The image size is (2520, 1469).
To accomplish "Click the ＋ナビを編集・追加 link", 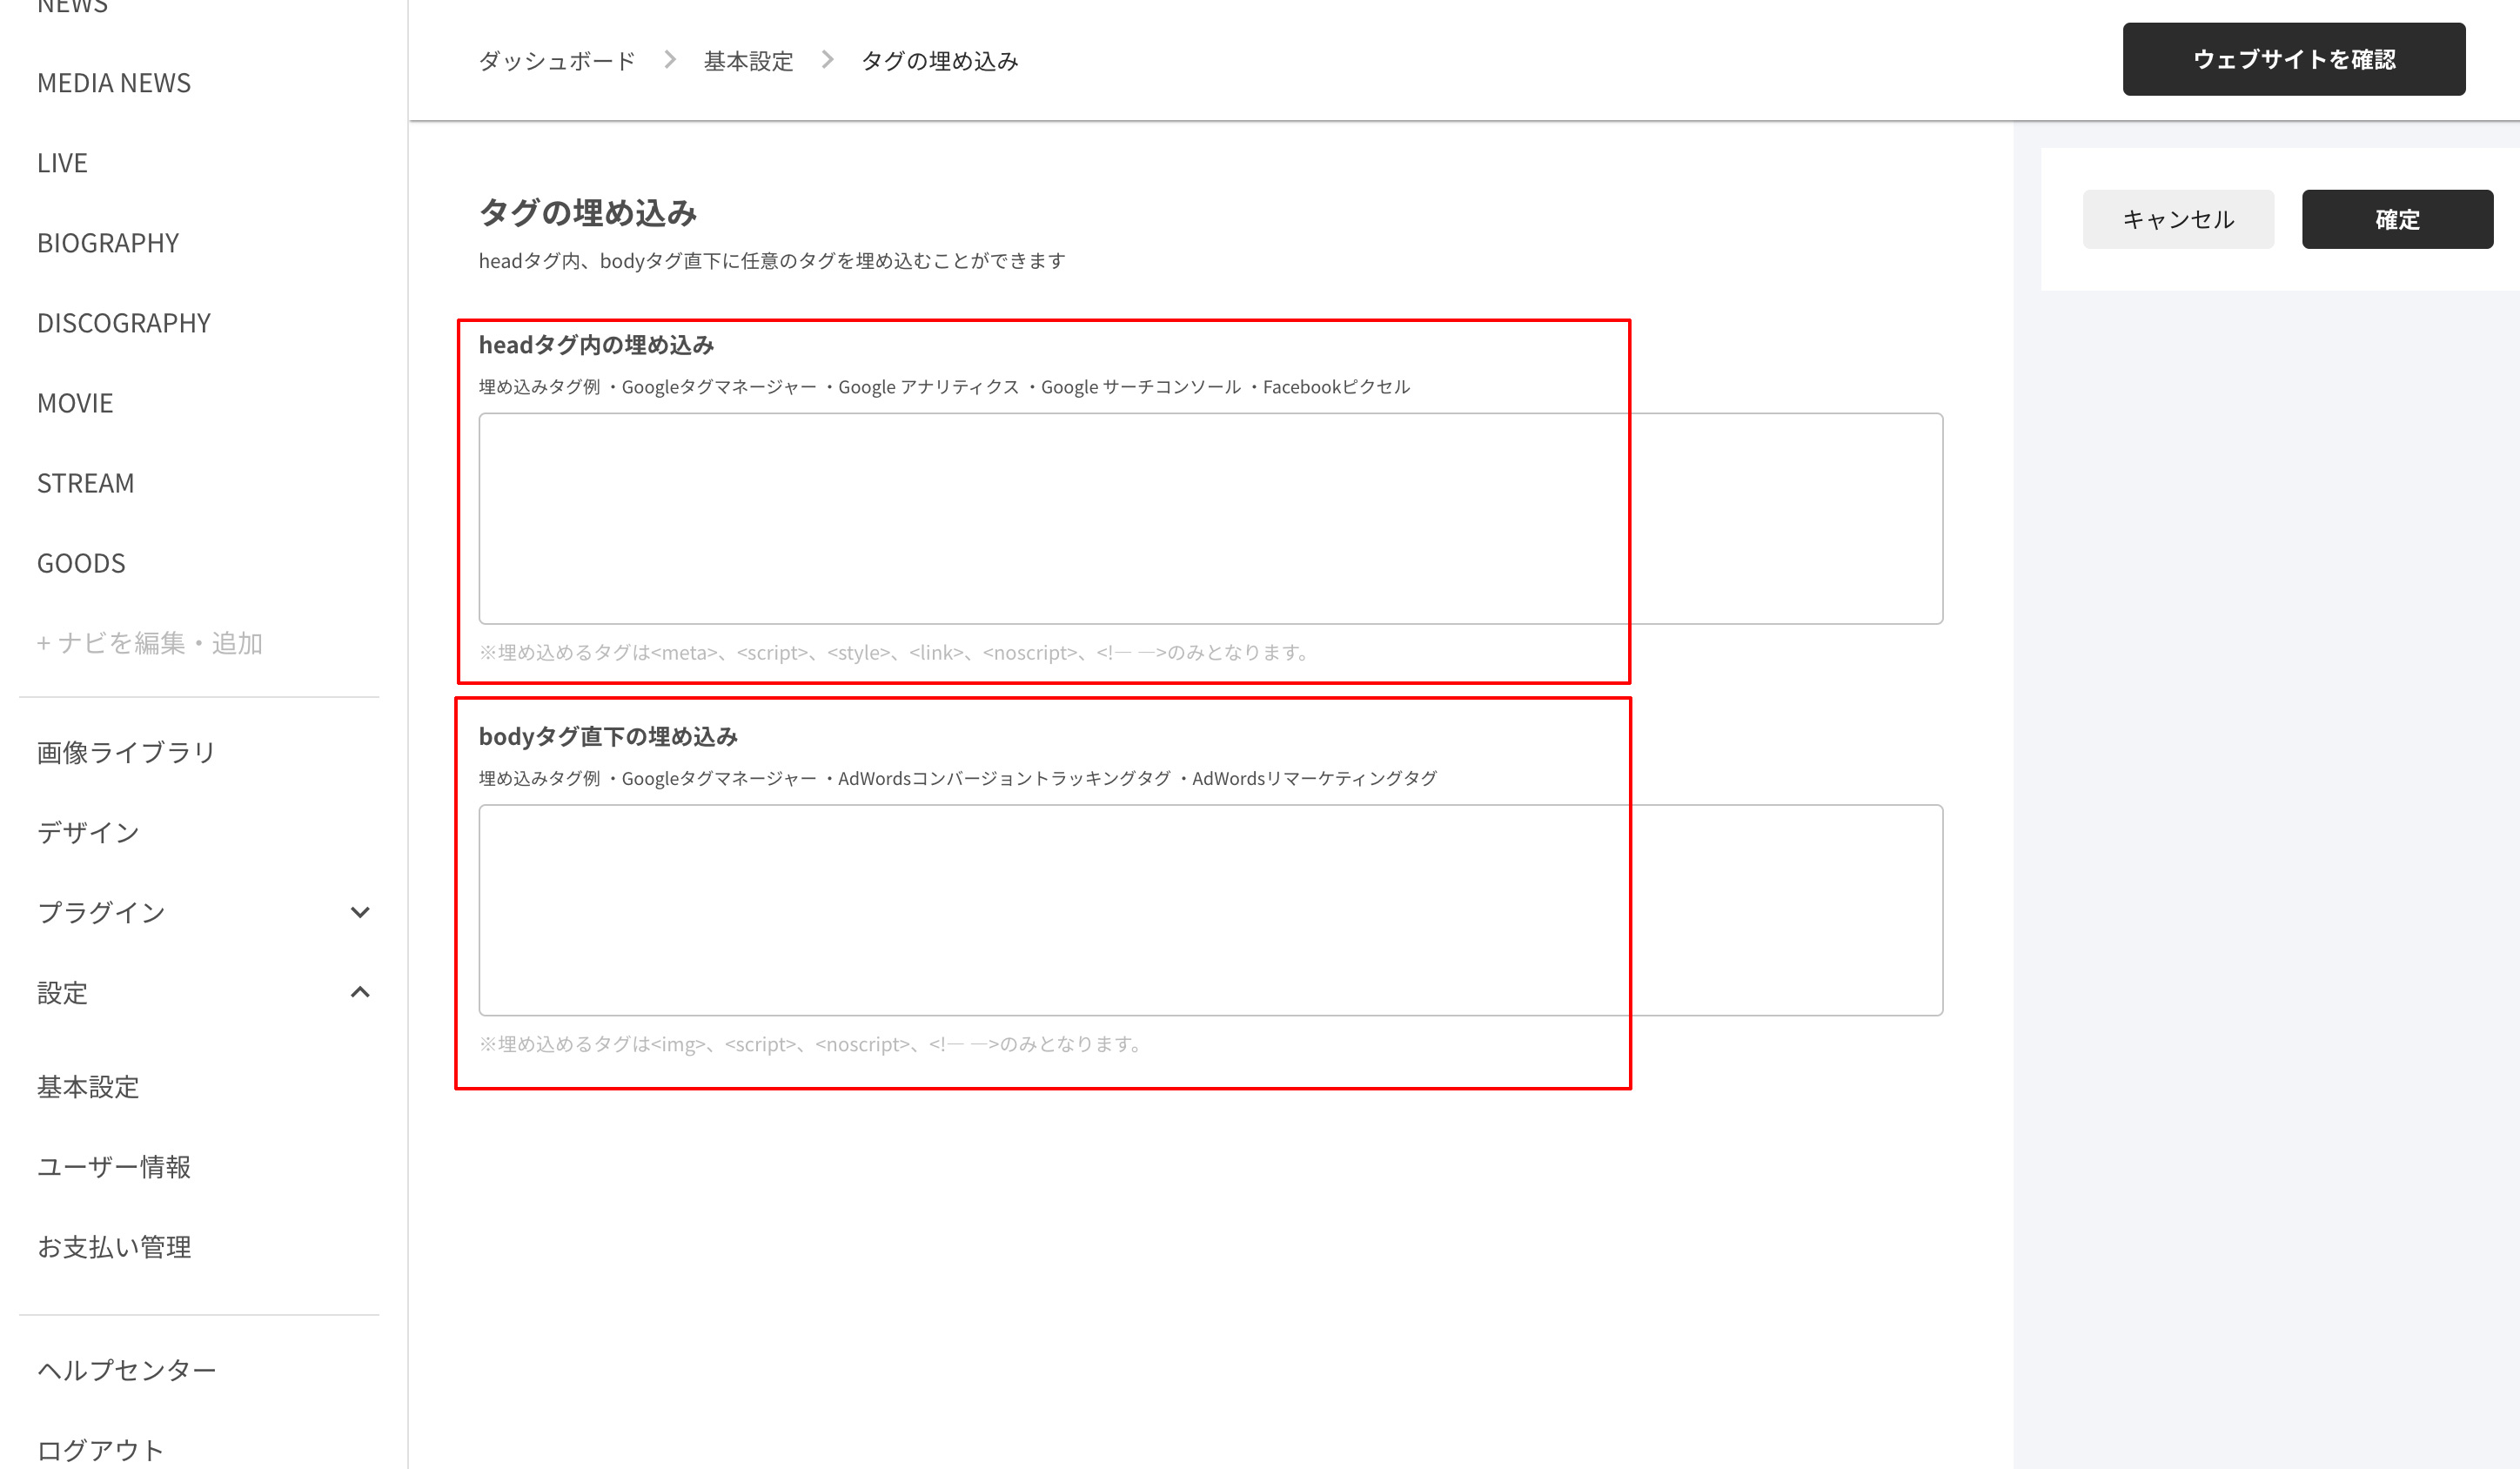I will (150, 643).
